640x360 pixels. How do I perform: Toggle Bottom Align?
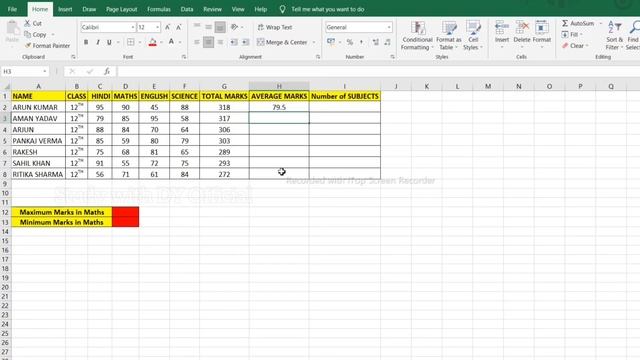pyautogui.click(x=220, y=27)
